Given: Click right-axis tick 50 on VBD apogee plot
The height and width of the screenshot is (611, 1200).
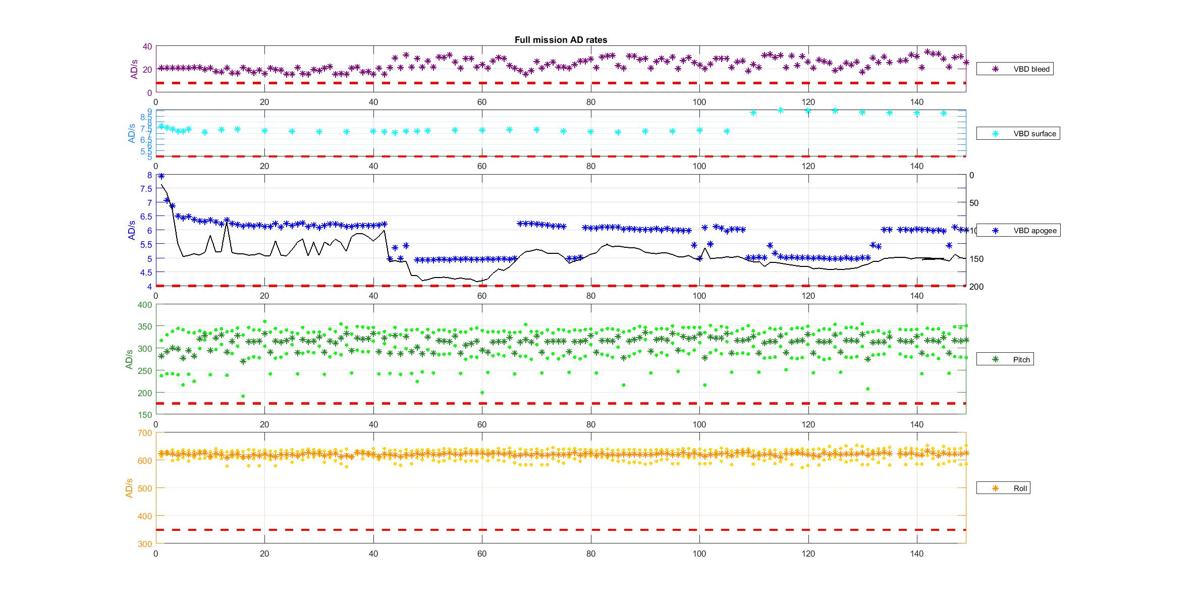Looking at the screenshot, I should pos(975,203).
